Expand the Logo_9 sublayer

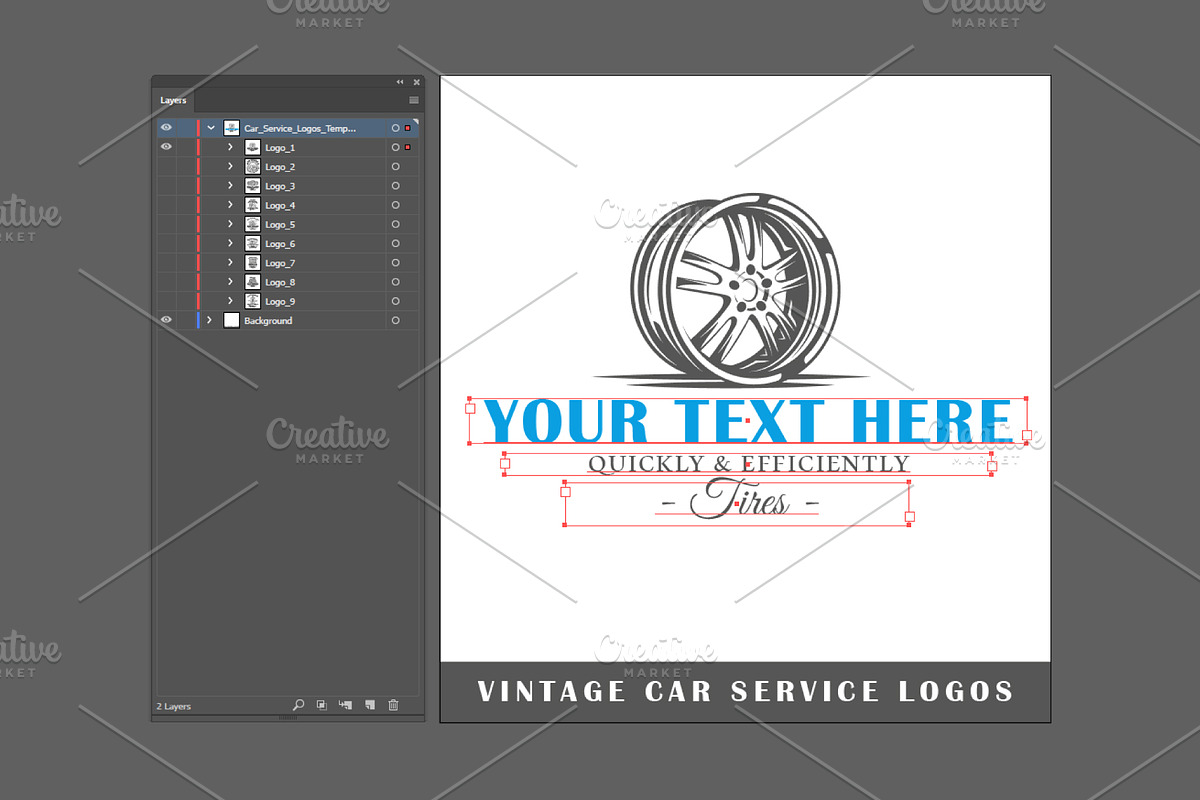coord(230,301)
